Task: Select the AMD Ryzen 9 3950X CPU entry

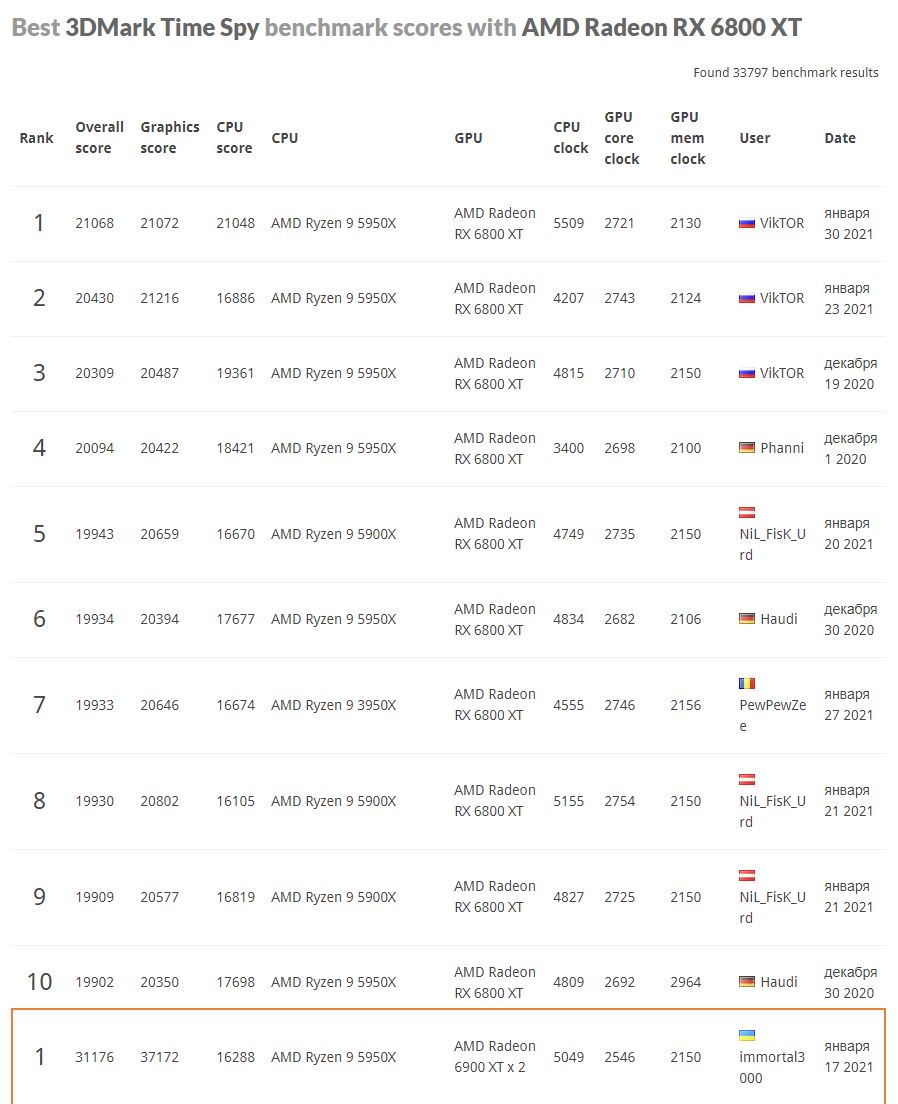Action: click(333, 705)
